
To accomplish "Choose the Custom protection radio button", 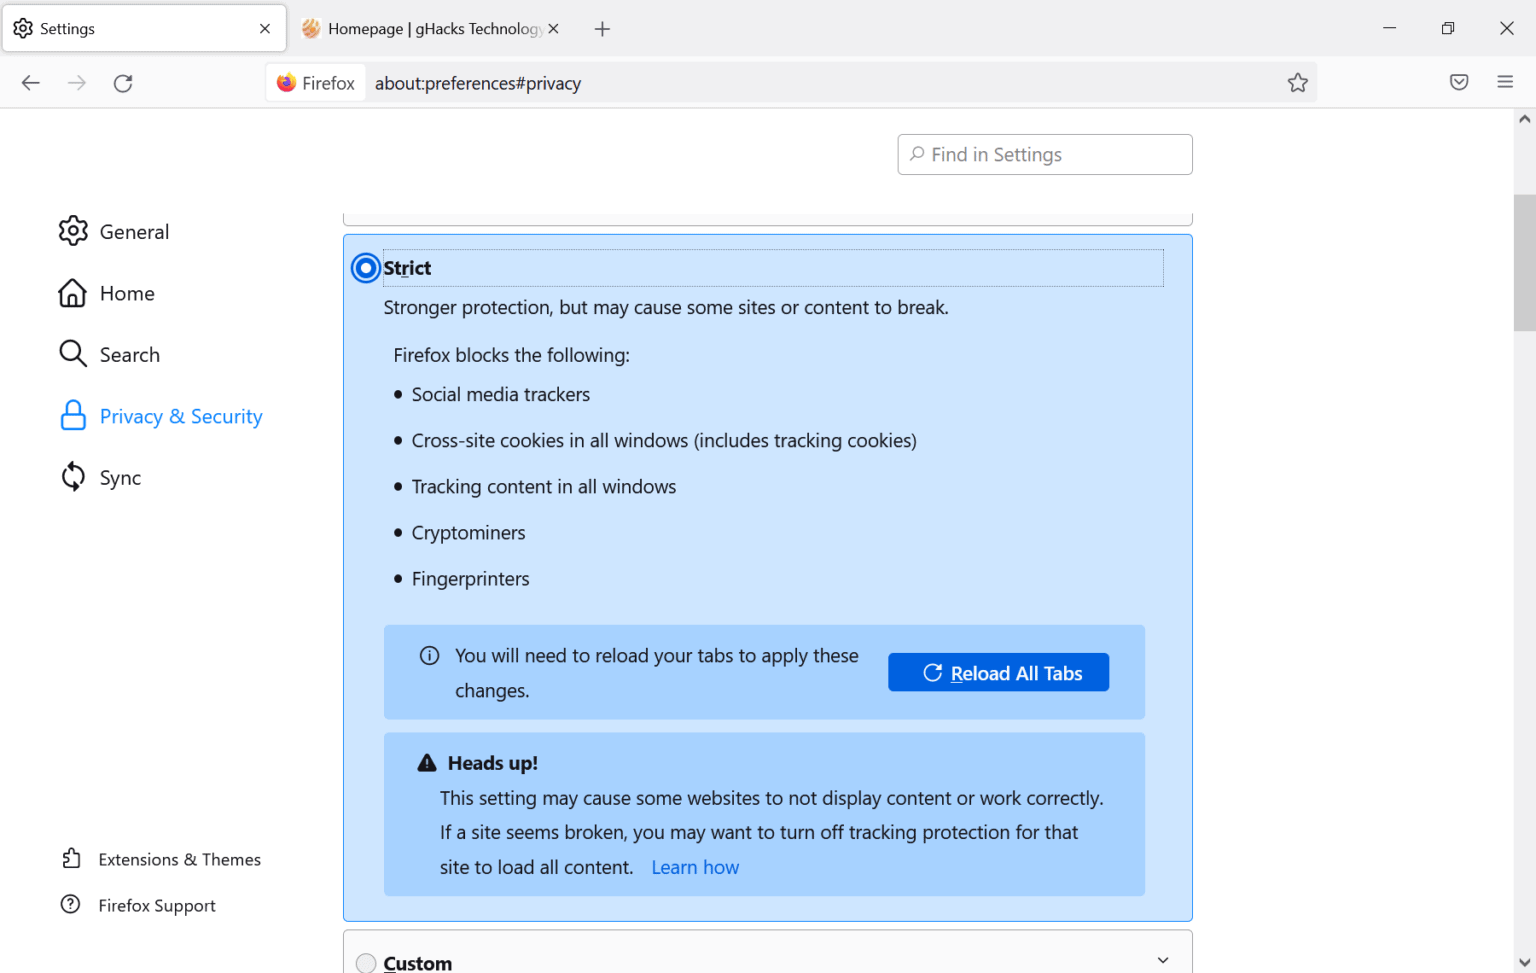I will (366, 962).
